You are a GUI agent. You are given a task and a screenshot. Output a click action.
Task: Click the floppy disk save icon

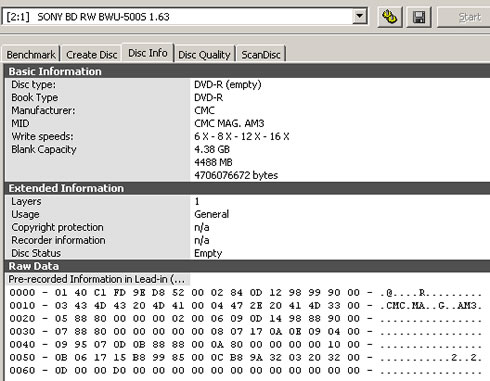pos(419,17)
